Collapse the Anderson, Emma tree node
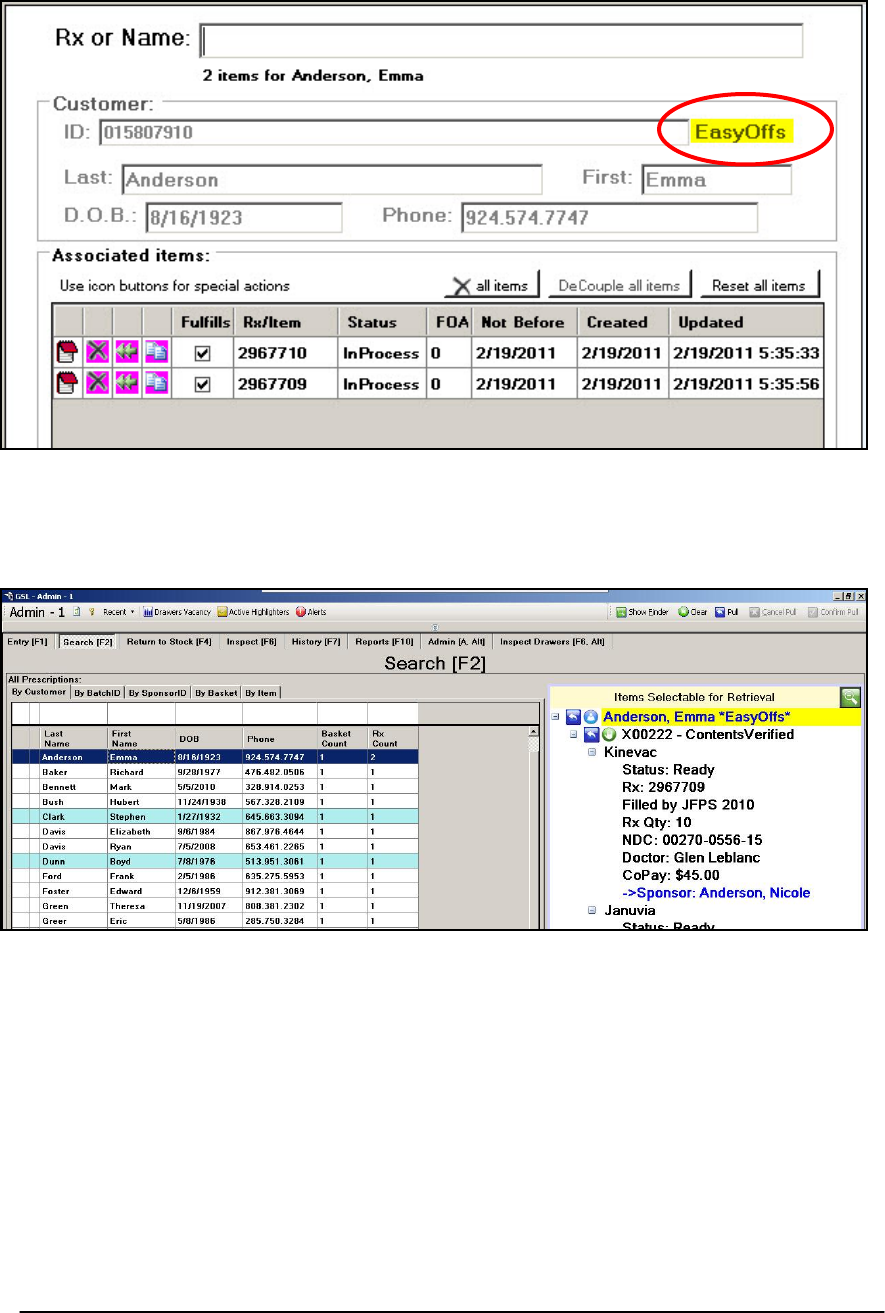Image resolution: width=885 pixels, height=1313 pixels. [555, 717]
